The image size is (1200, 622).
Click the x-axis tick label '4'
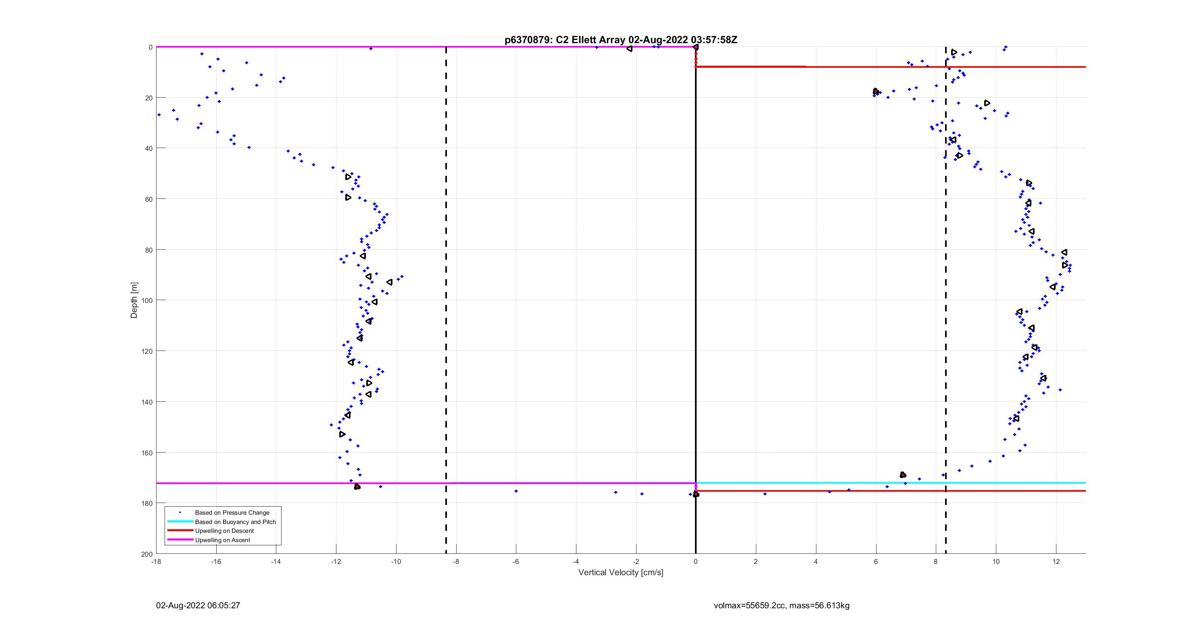pos(816,561)
